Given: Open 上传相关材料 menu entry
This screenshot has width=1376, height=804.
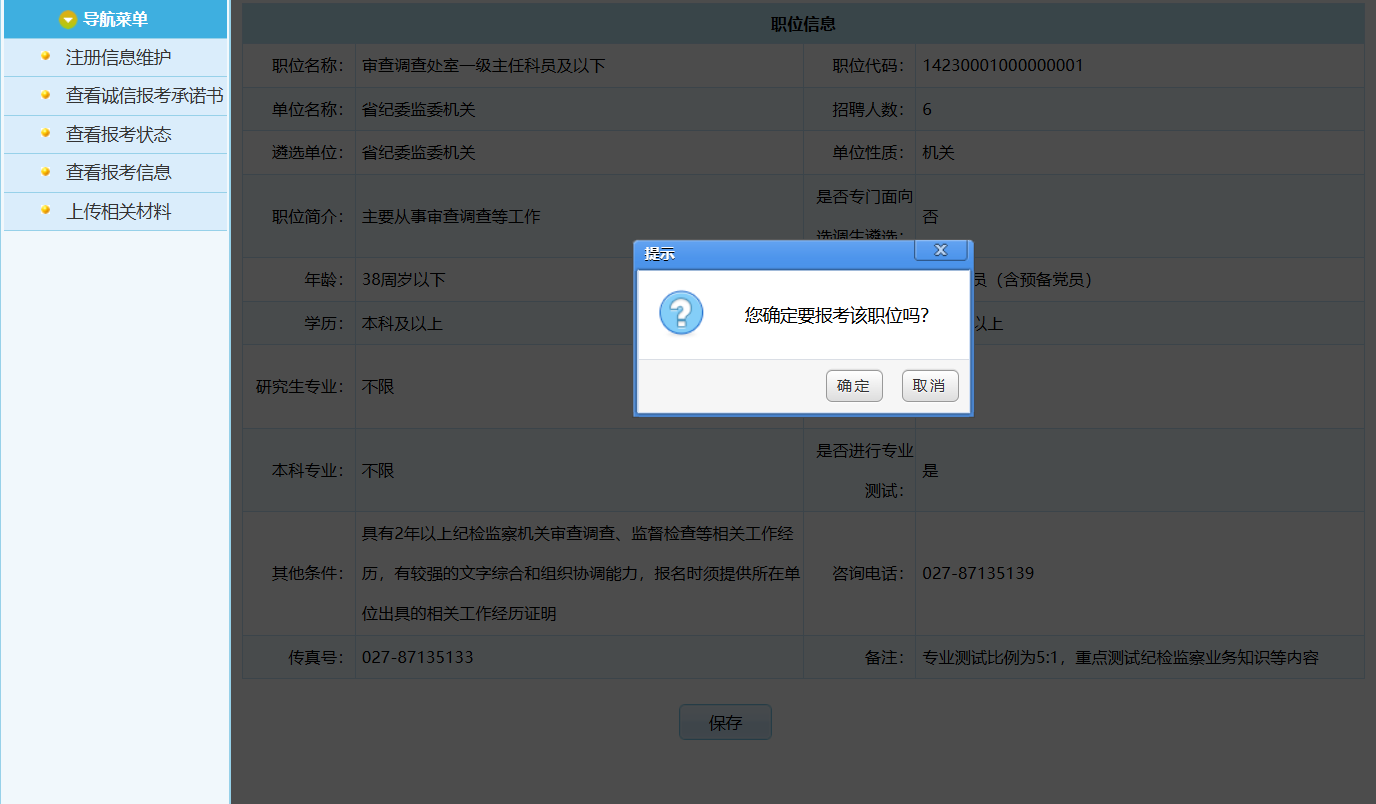Looking at the screenshot, I should 118,212.
